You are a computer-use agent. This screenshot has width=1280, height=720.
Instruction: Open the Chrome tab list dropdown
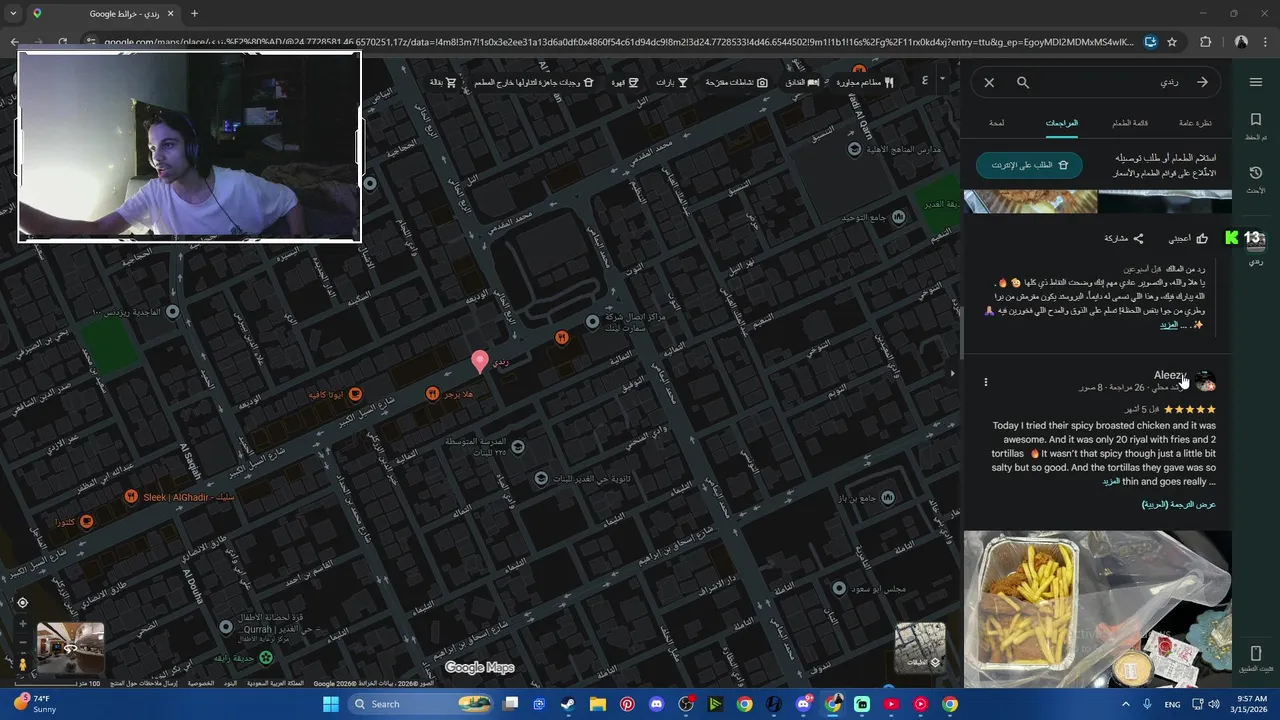13,14
